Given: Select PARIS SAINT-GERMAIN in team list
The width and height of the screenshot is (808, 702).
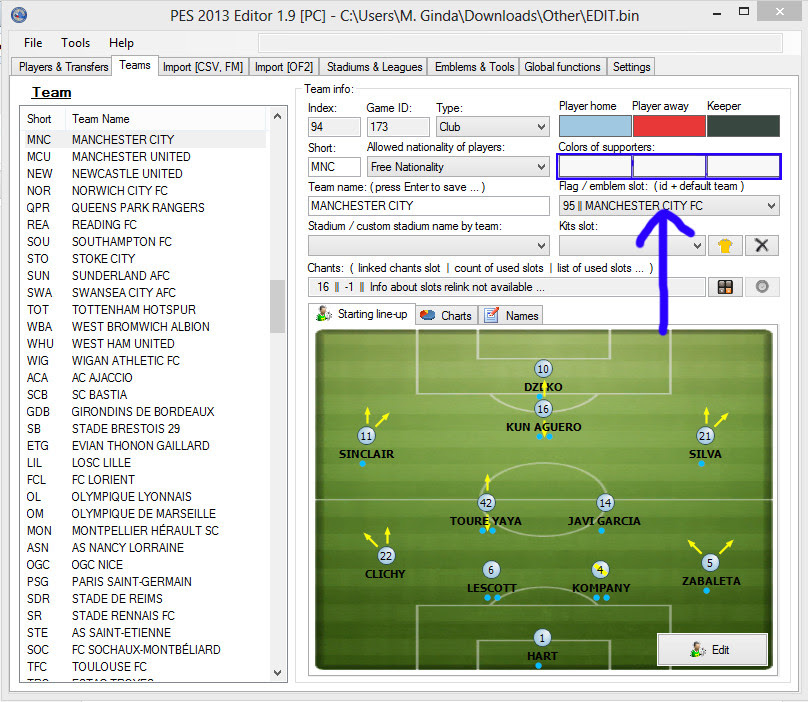Looking at the screenshot, I should click(146, 582).
